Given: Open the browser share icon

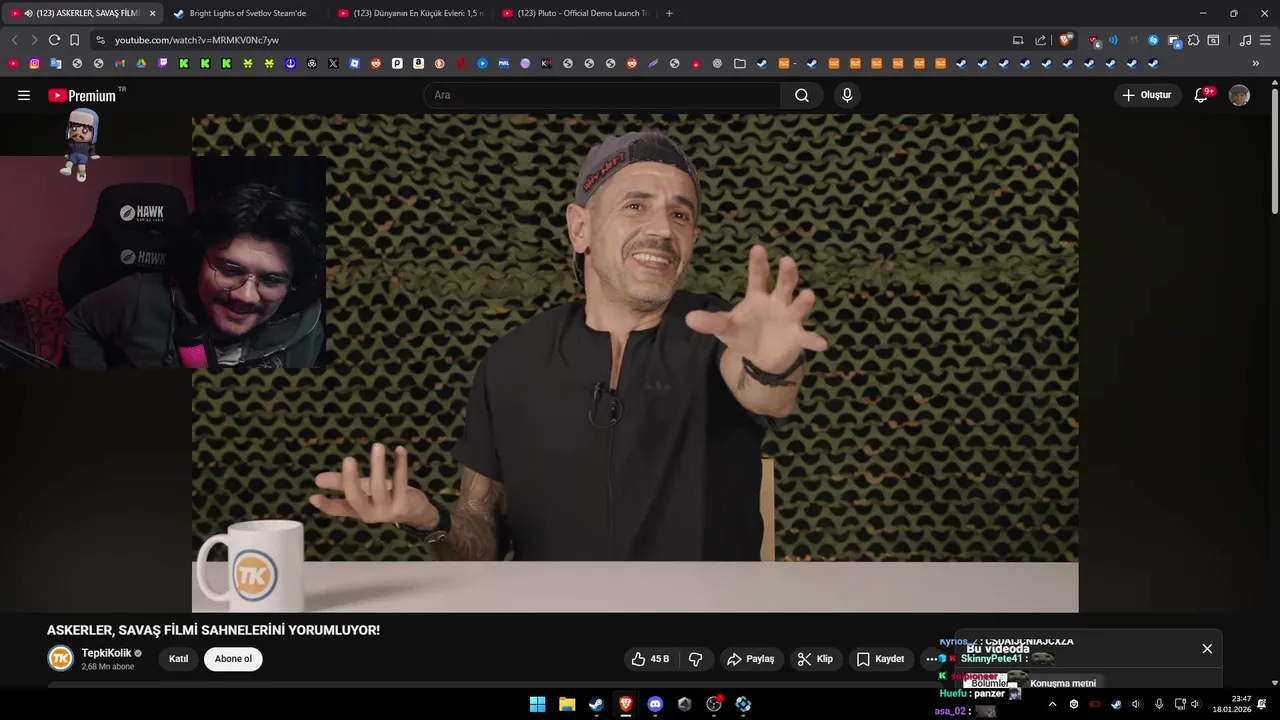Looking at the screenshot, I should [x=1041, y=40].
